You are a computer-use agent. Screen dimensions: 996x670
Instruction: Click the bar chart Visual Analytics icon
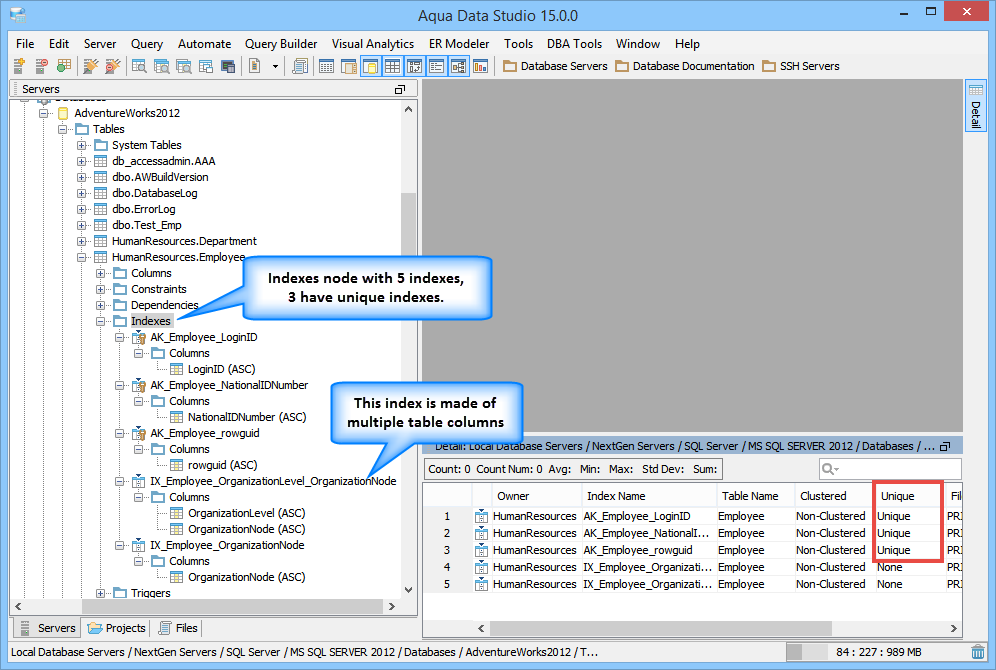pyautogui.click(x=481, y=66)
